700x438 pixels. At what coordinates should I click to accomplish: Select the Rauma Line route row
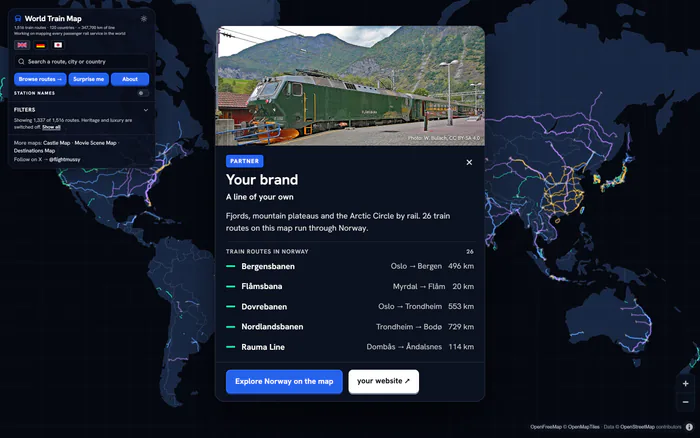click(x=350, y=347)
